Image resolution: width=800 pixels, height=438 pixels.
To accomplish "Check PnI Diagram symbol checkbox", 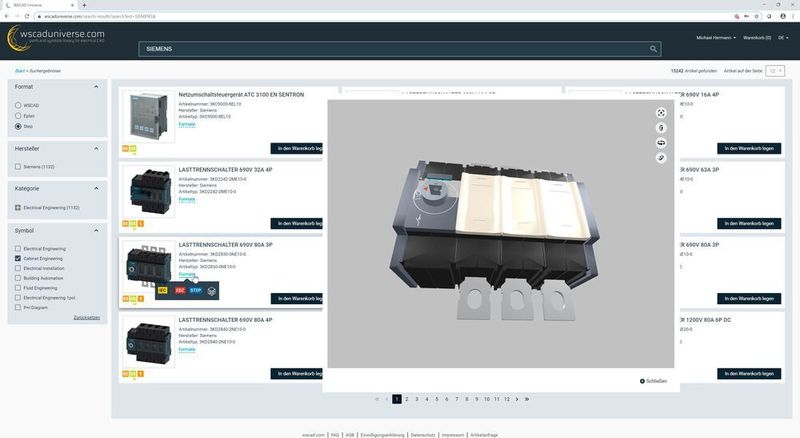I will point(18,307).
